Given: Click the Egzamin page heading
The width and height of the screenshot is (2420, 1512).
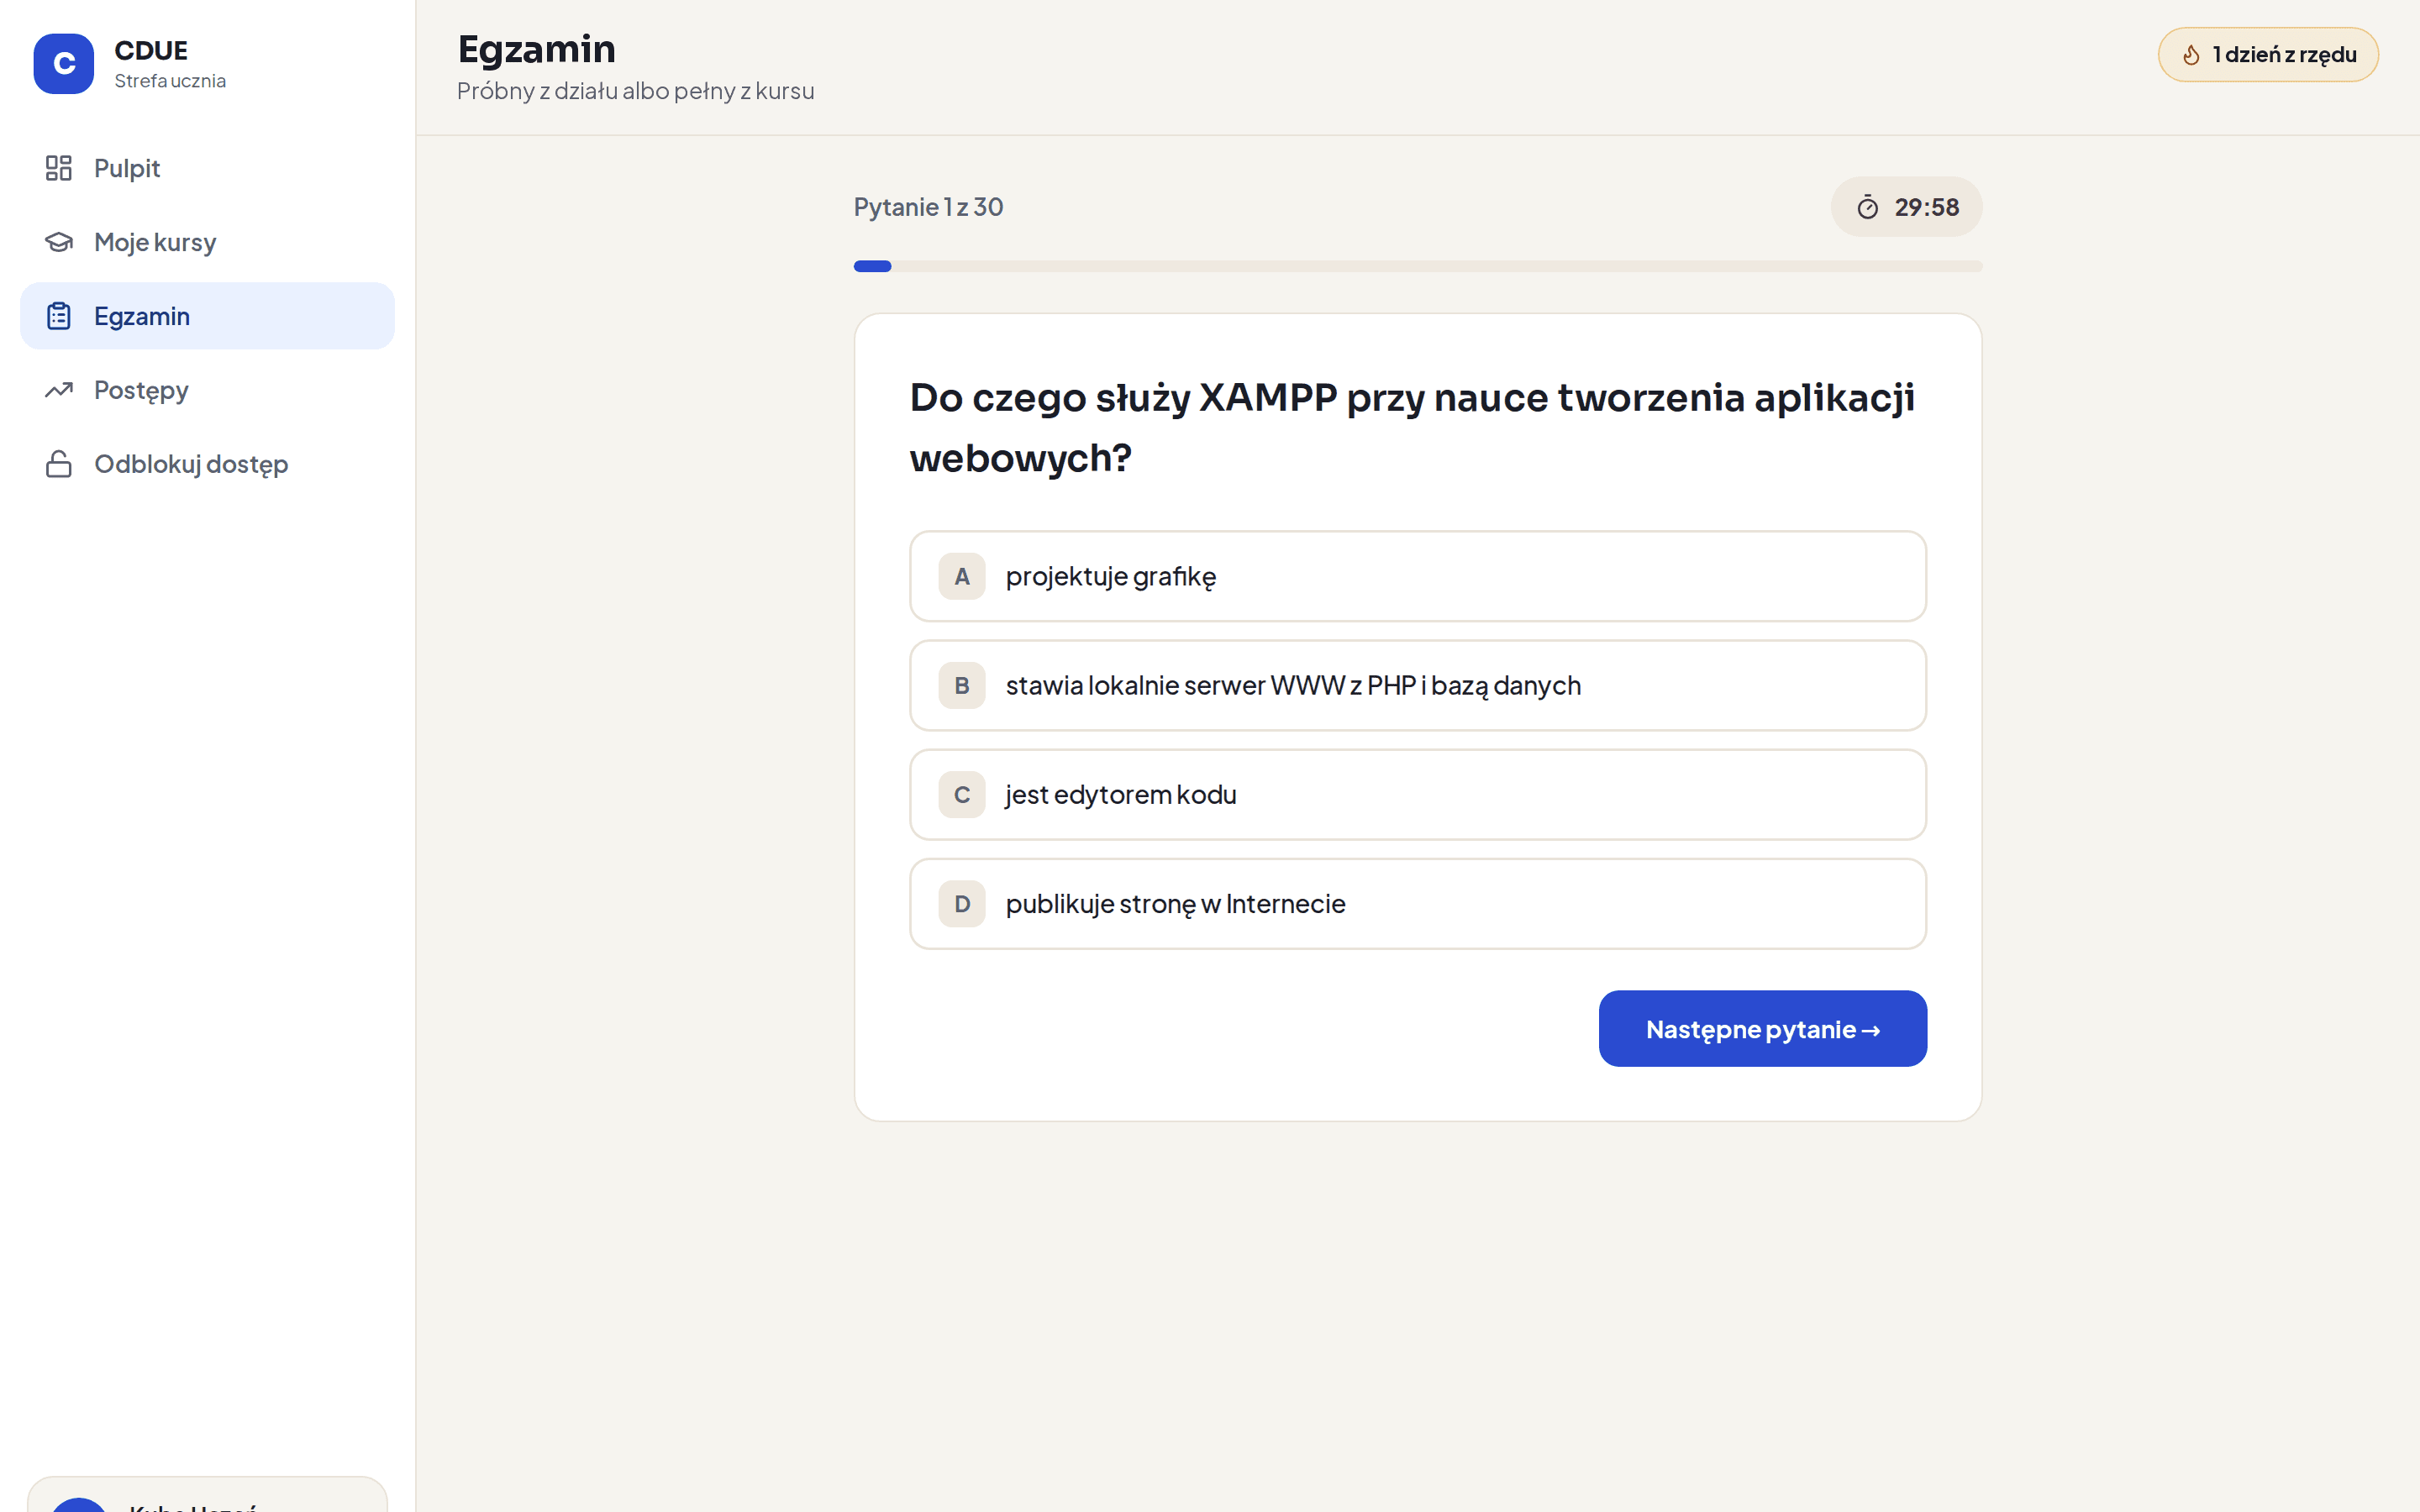Looking at the screenshot, I should click(536, 49).
